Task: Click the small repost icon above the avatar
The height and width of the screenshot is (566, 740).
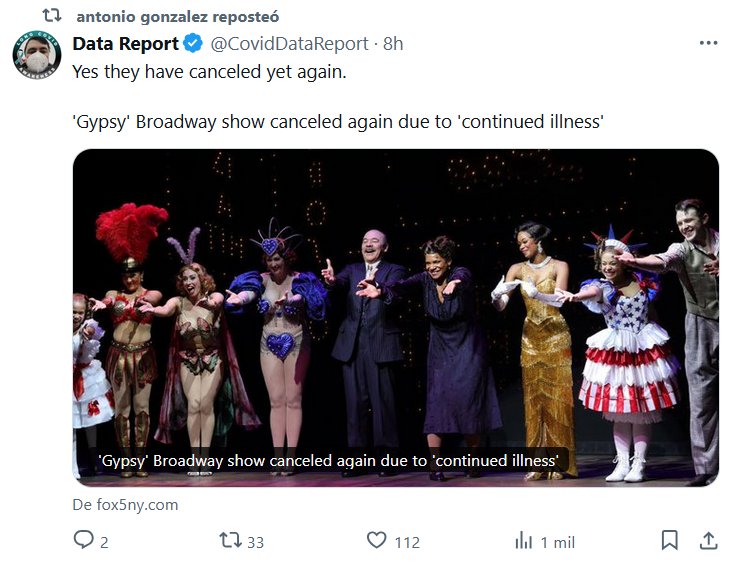Action: pos(52,16)
